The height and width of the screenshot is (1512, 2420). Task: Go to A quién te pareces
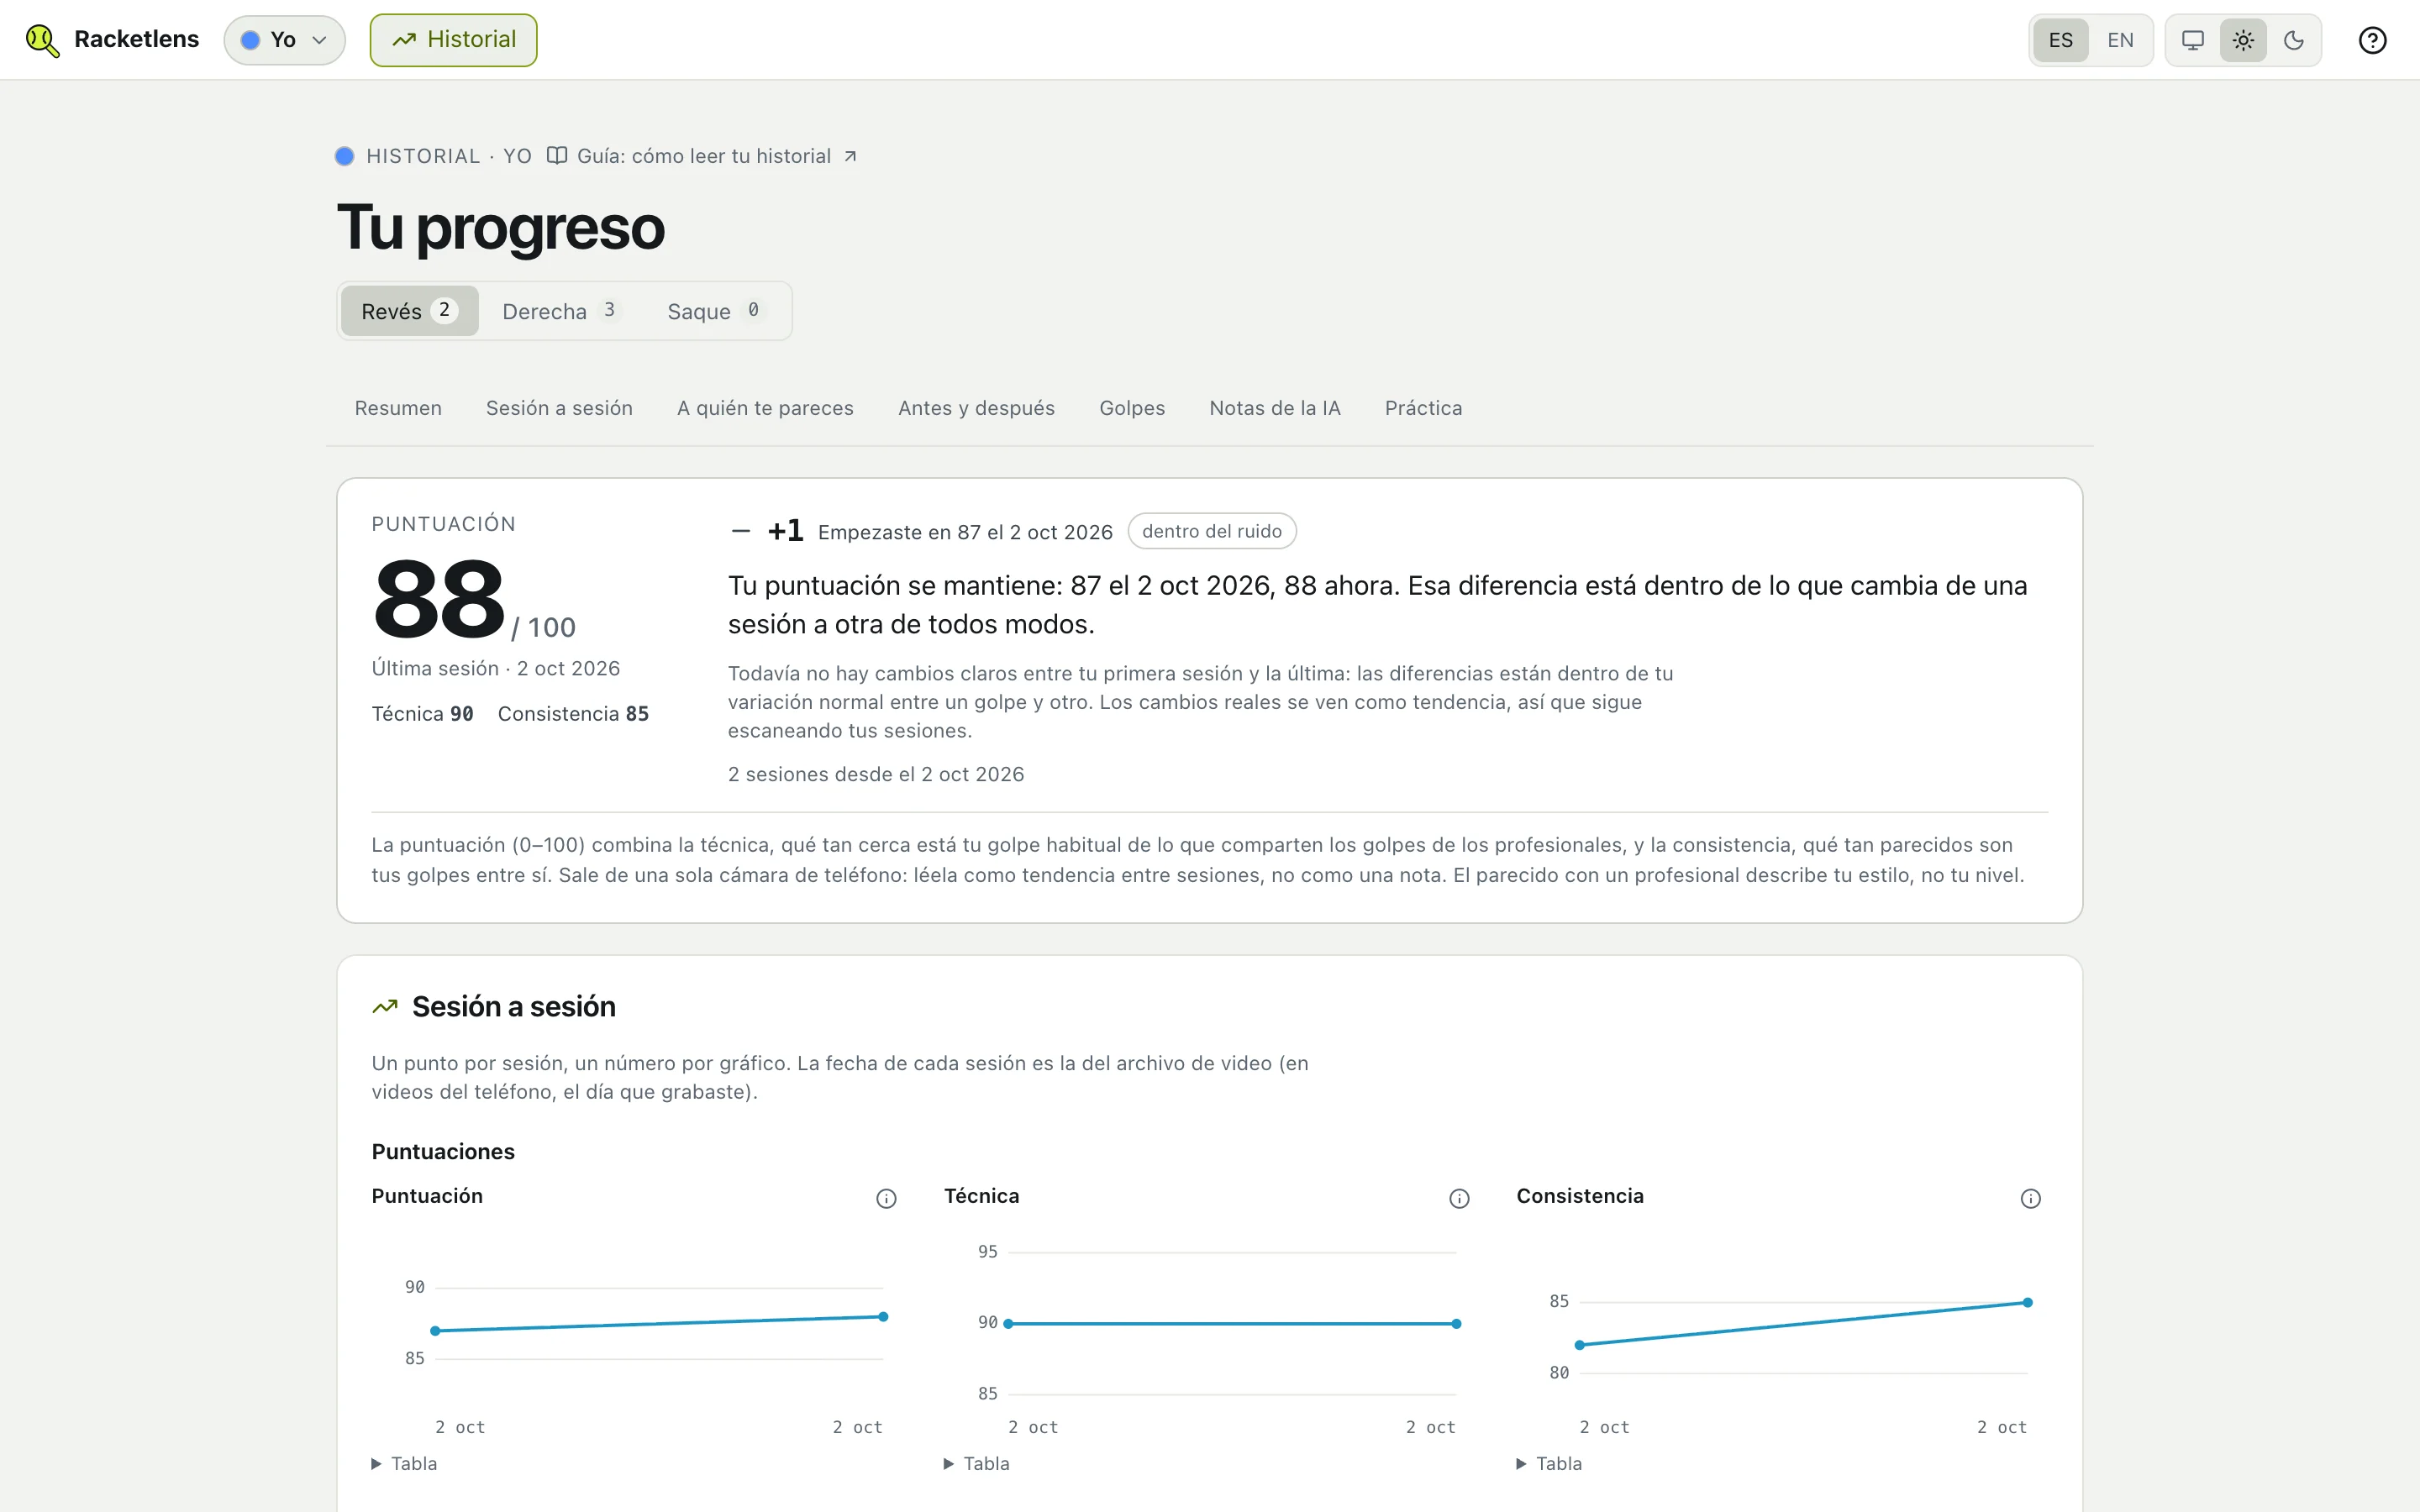[x=765, y=408]
